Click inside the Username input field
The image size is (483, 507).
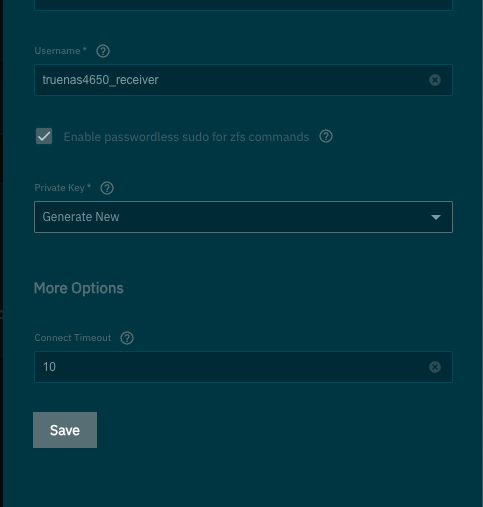[x=243, y=80]
